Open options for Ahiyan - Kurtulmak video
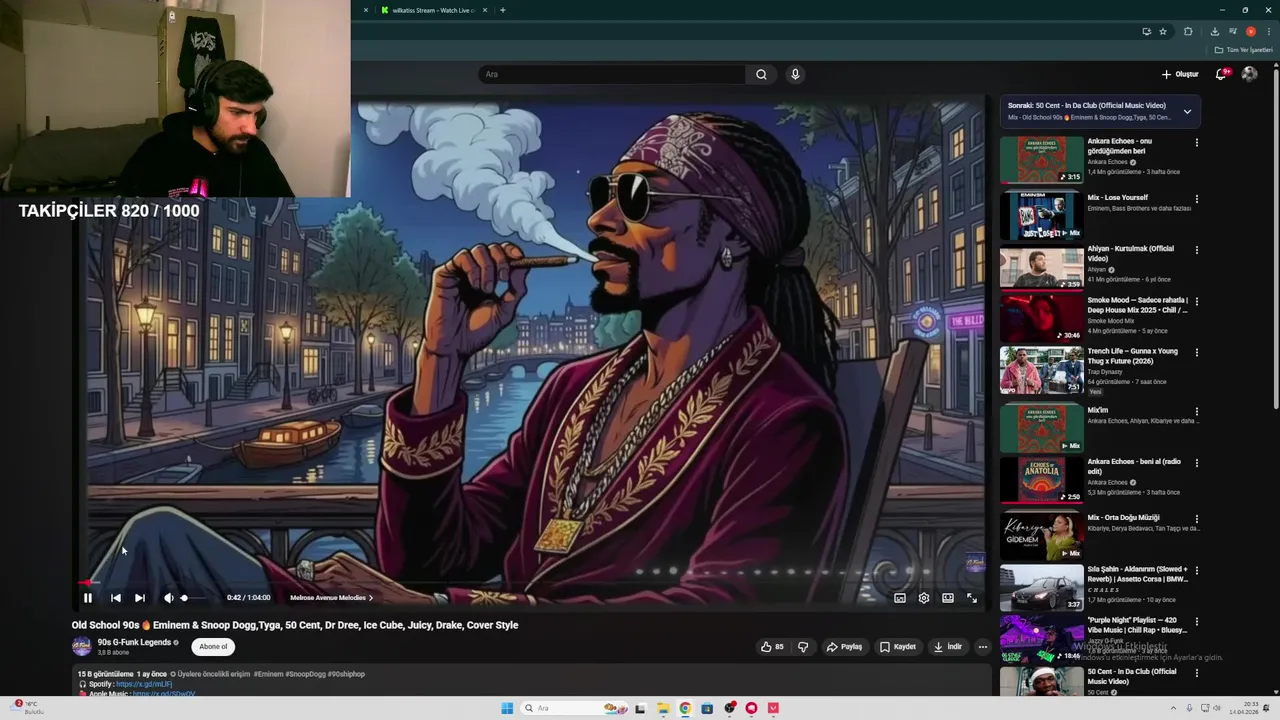This screenshot has width=1280, height=720. [x=1197, y=250]
